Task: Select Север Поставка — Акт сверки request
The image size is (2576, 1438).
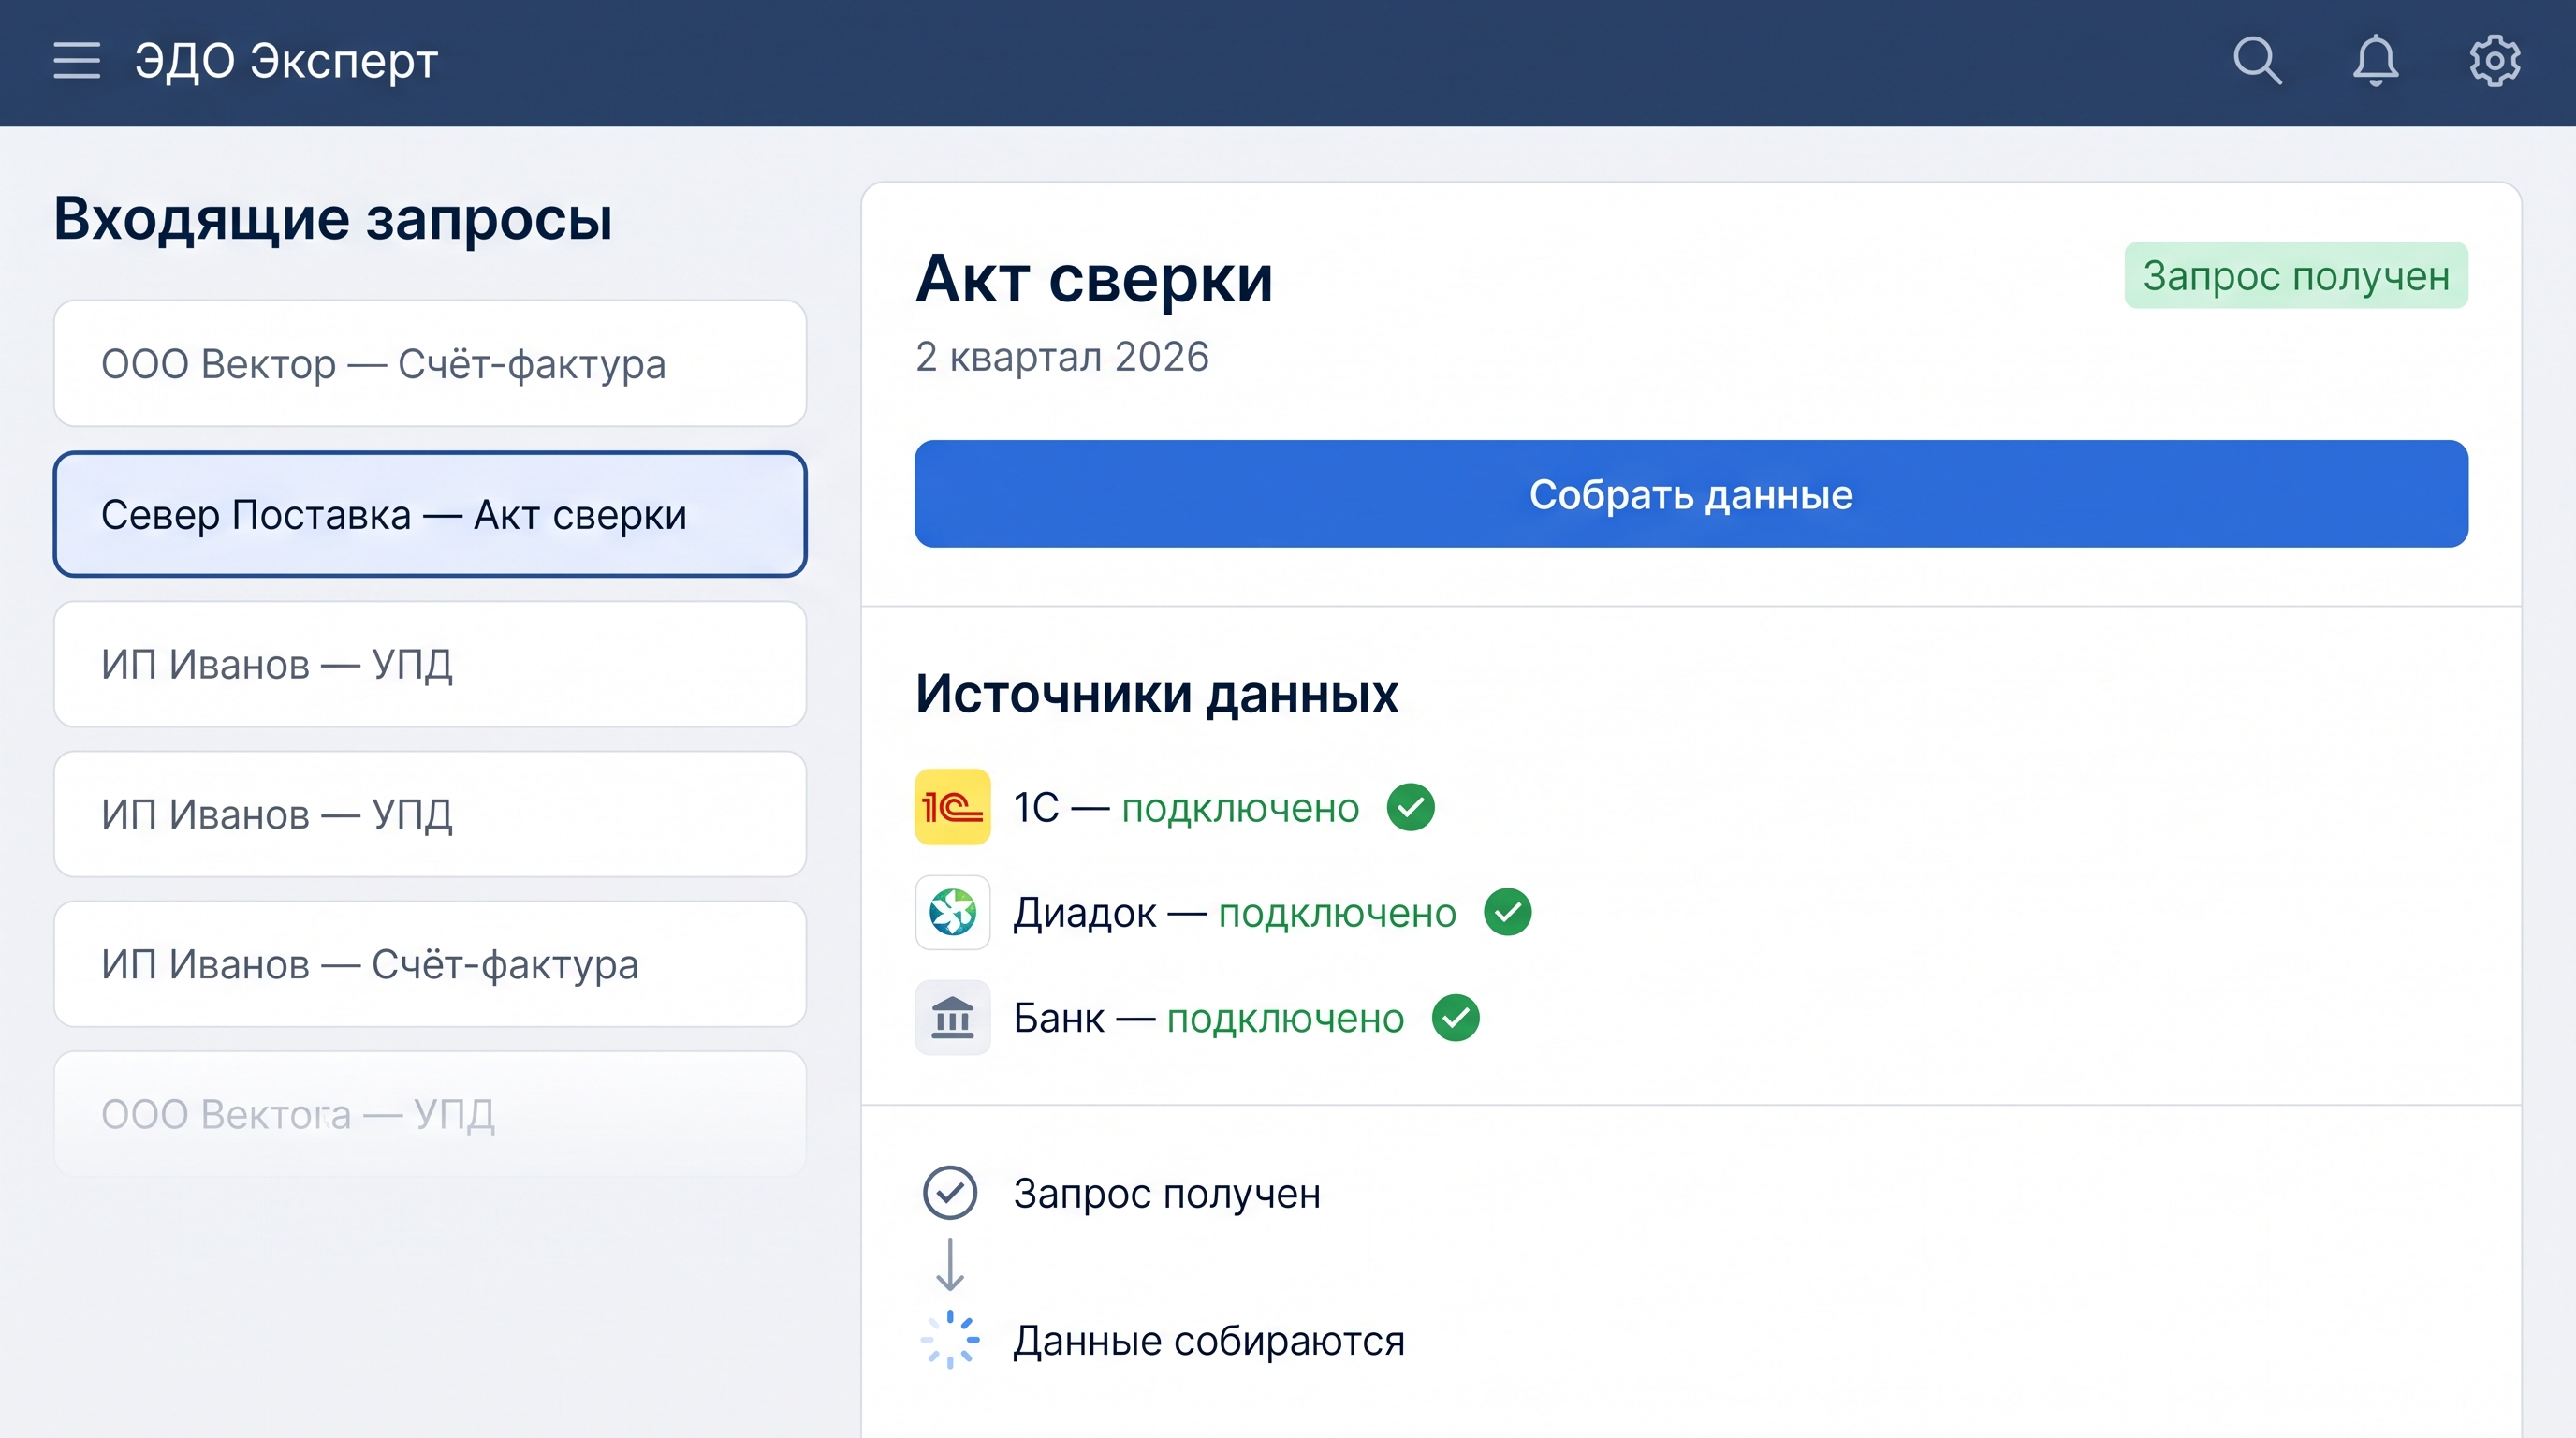Action: point(430,514)
